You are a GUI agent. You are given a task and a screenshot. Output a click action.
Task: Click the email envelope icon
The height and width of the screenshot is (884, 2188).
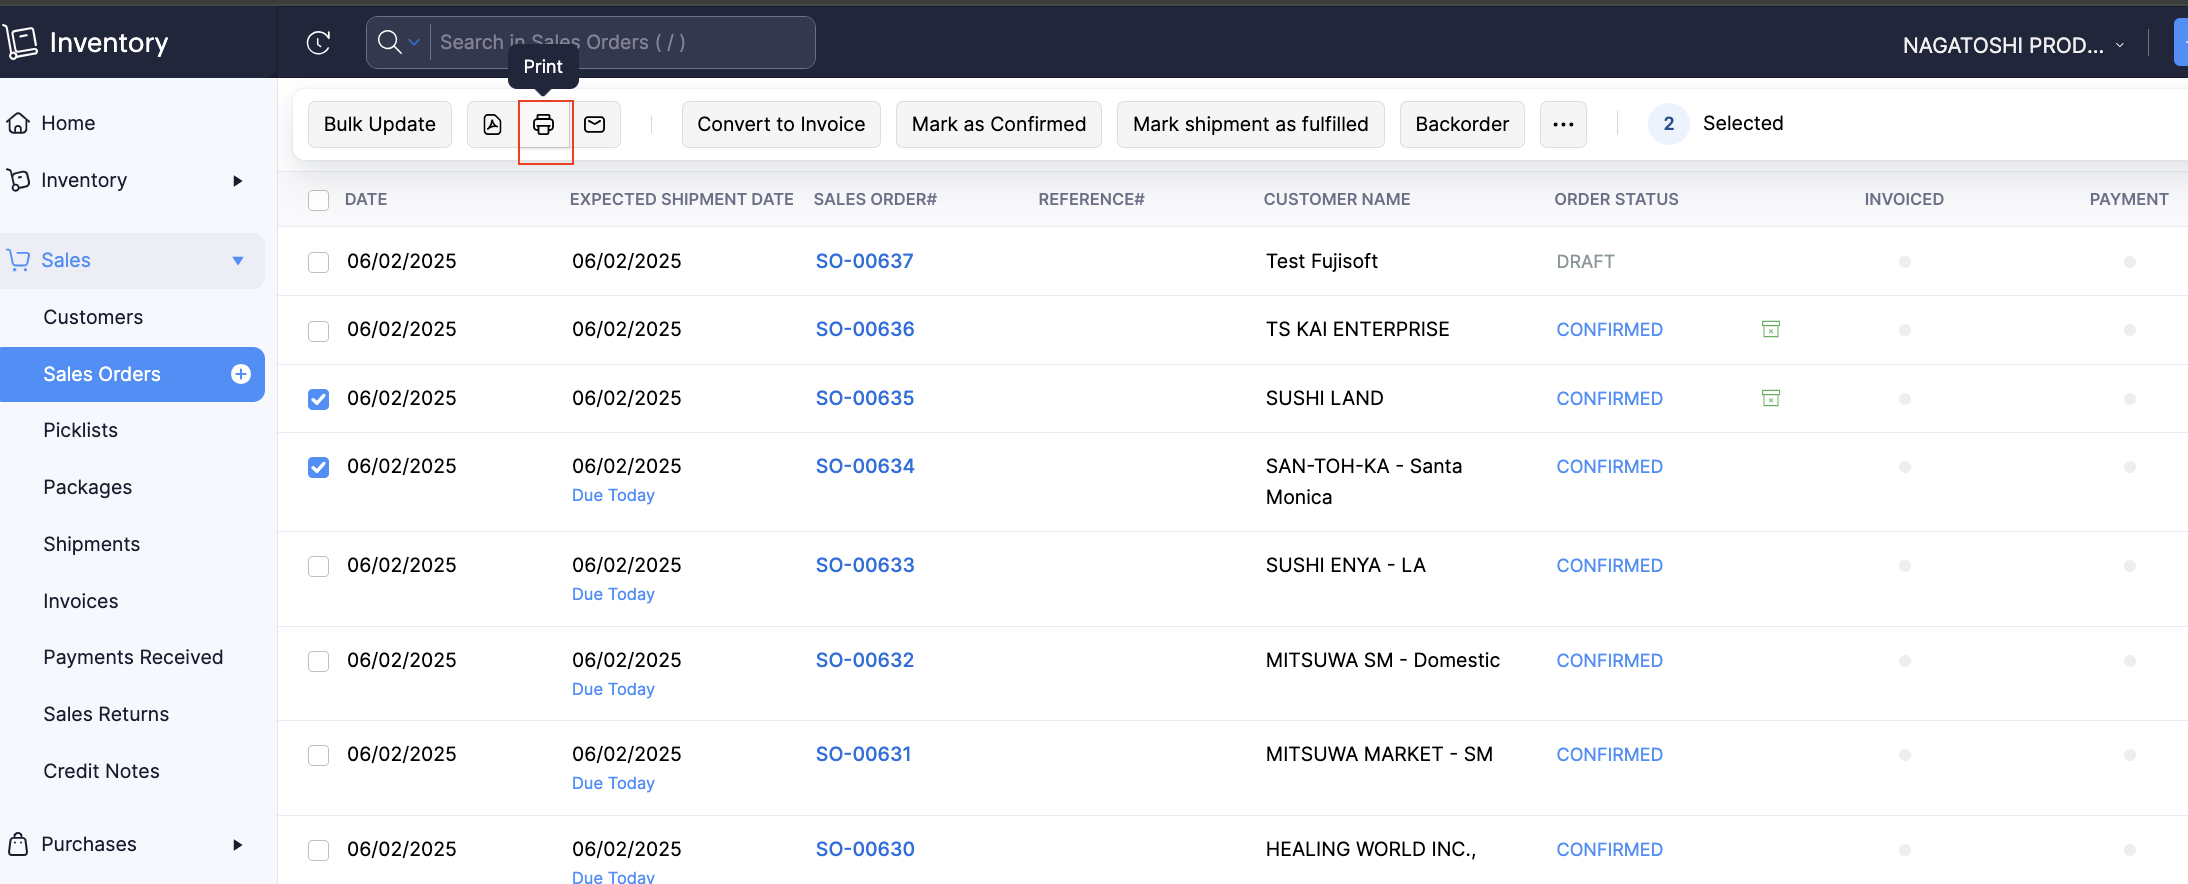click(x=595, y=124)
